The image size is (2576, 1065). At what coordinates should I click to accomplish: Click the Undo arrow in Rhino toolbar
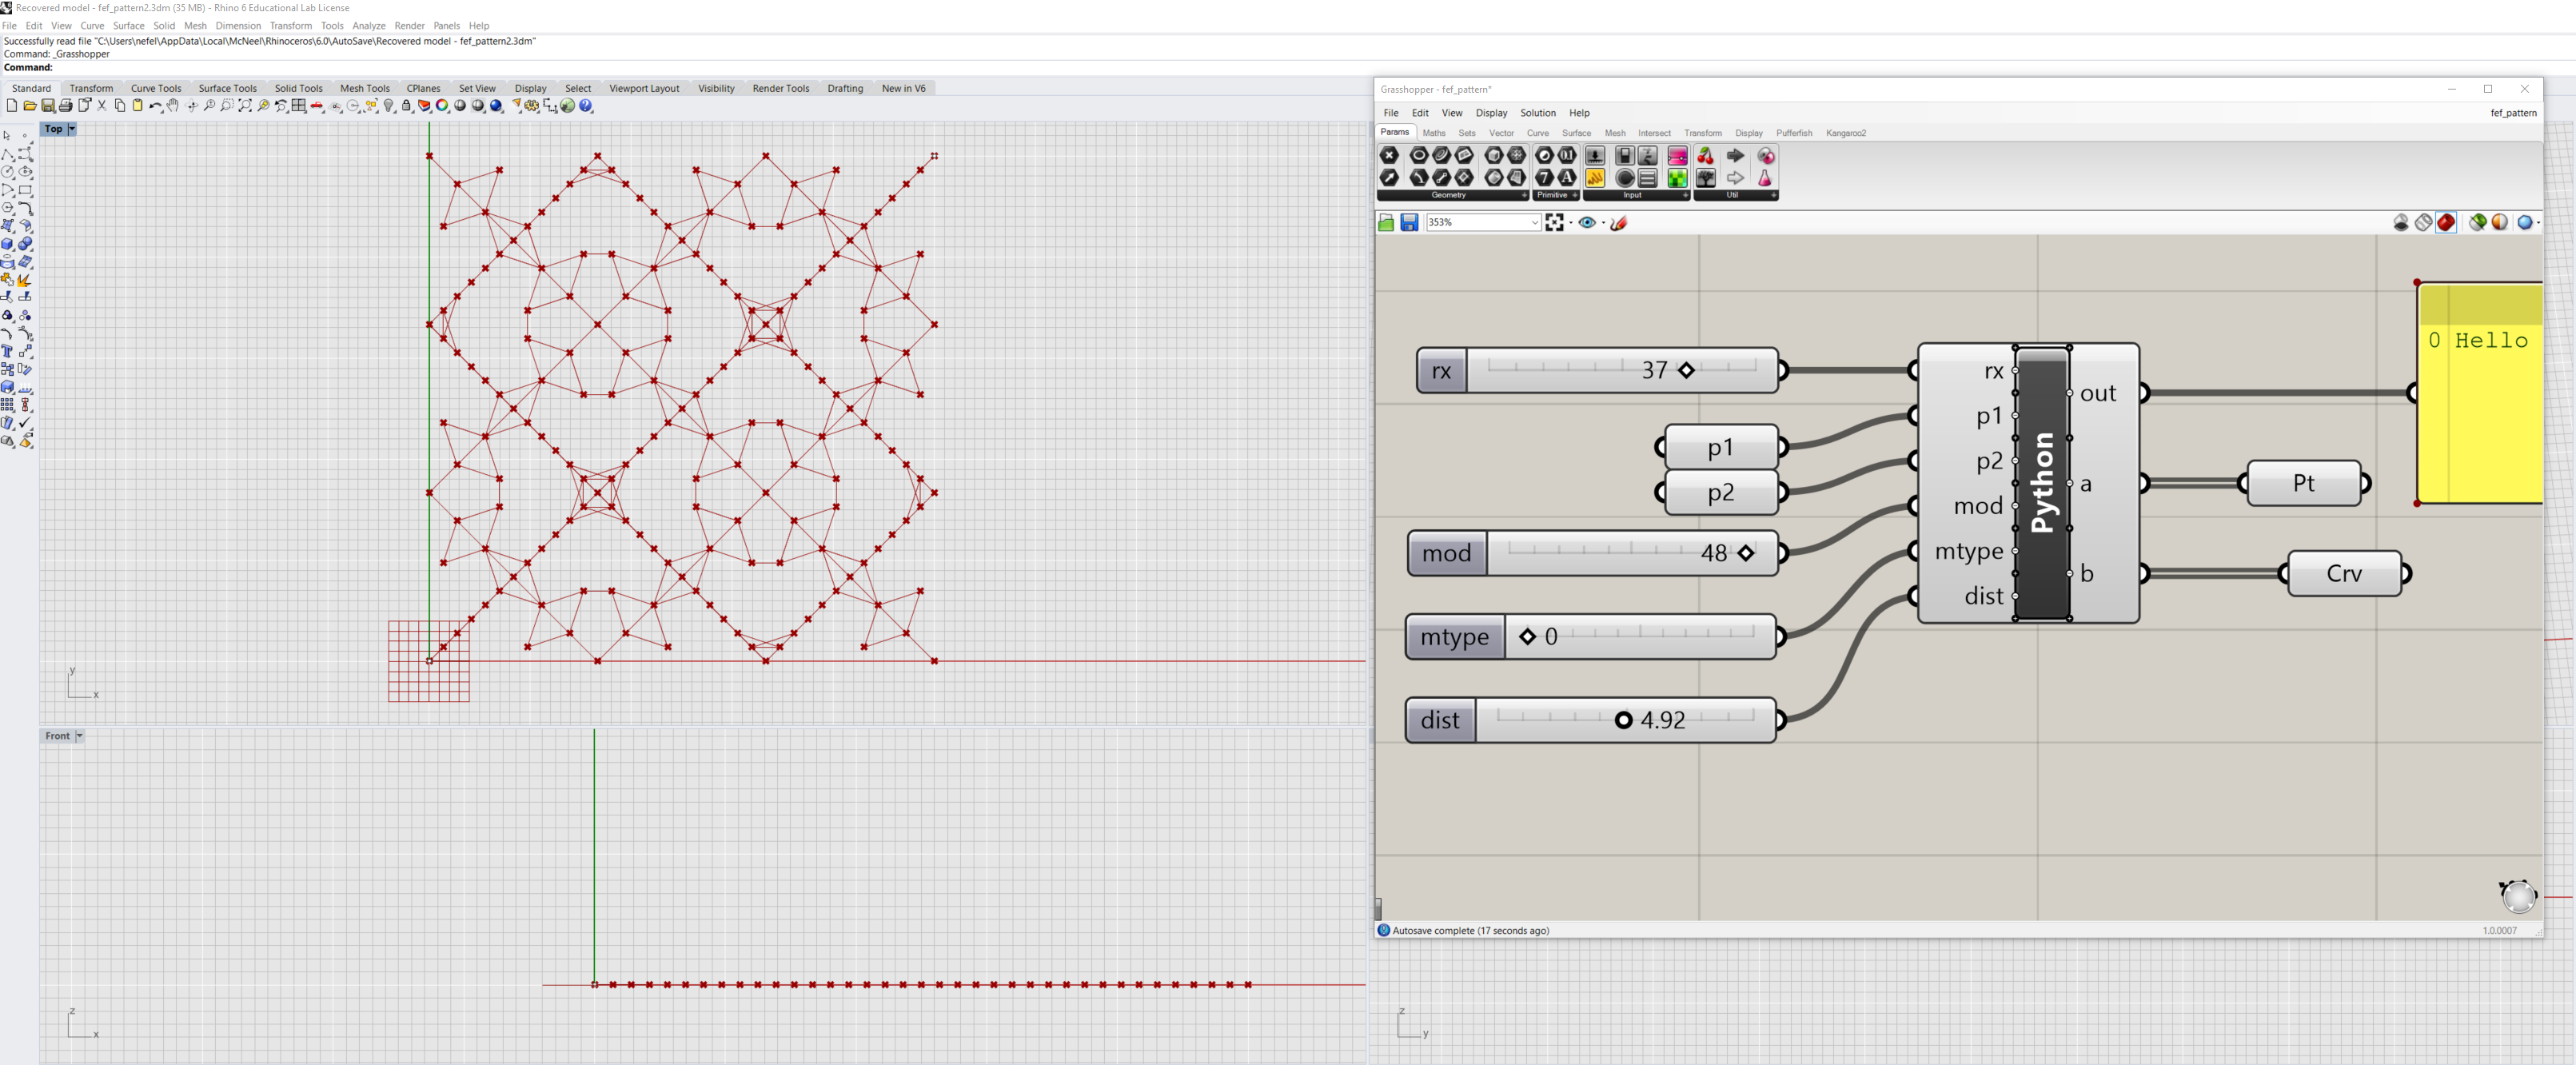point(155,106)
